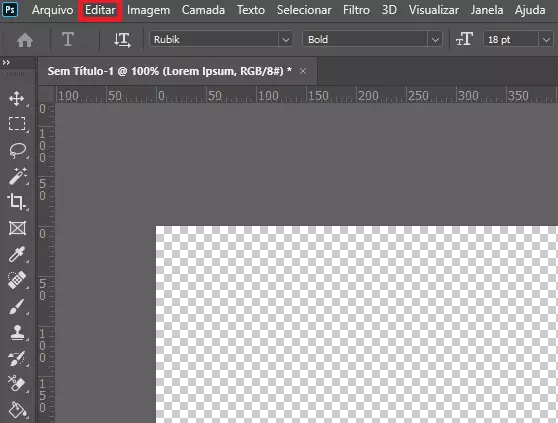Open the Type tool preset picker

68,39
